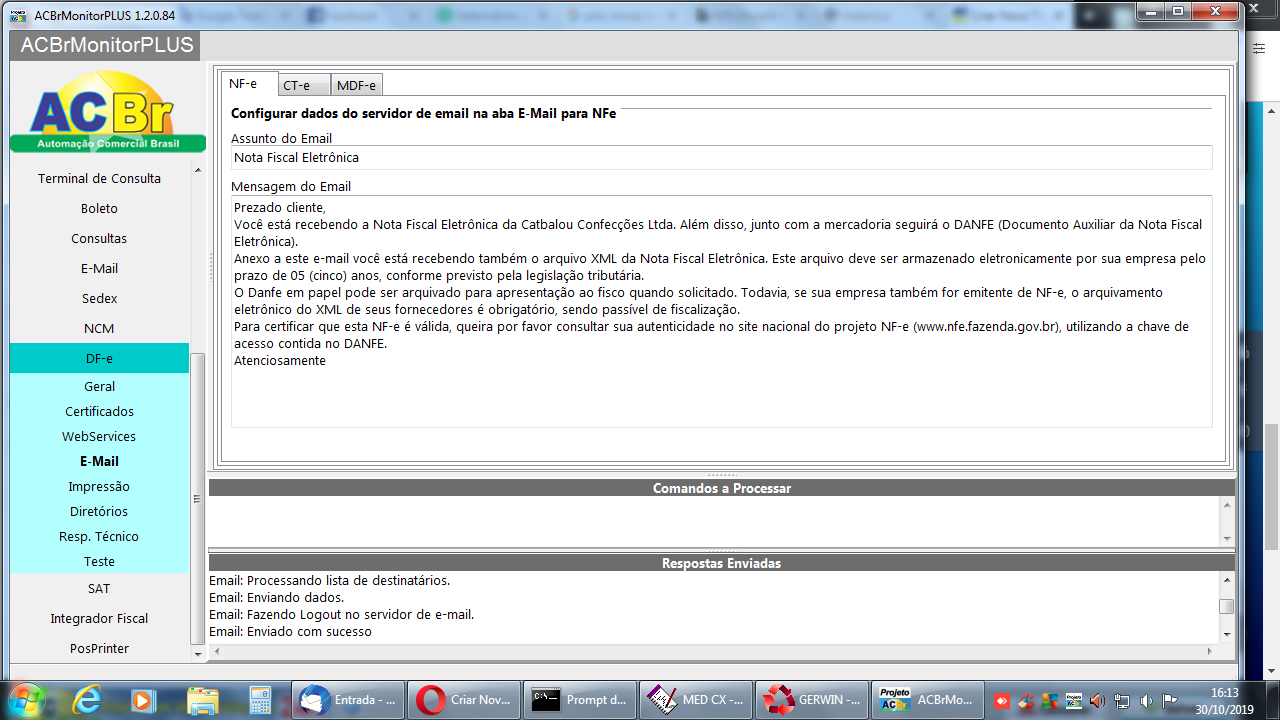Image resolution: width=1280 pixels, height=720 pixels.
Task: Switch to Prompt de comando window
Action: tap(581, 700)
